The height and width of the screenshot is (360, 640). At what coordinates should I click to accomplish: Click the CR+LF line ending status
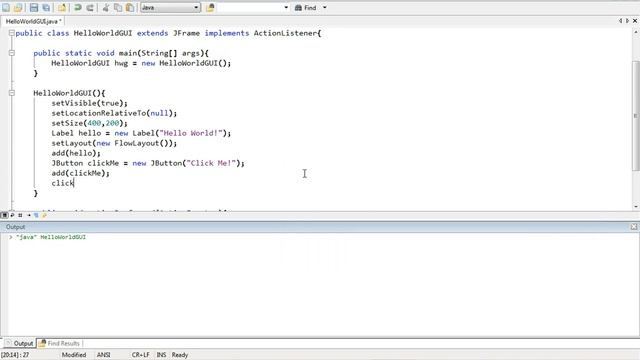point(140,355)
